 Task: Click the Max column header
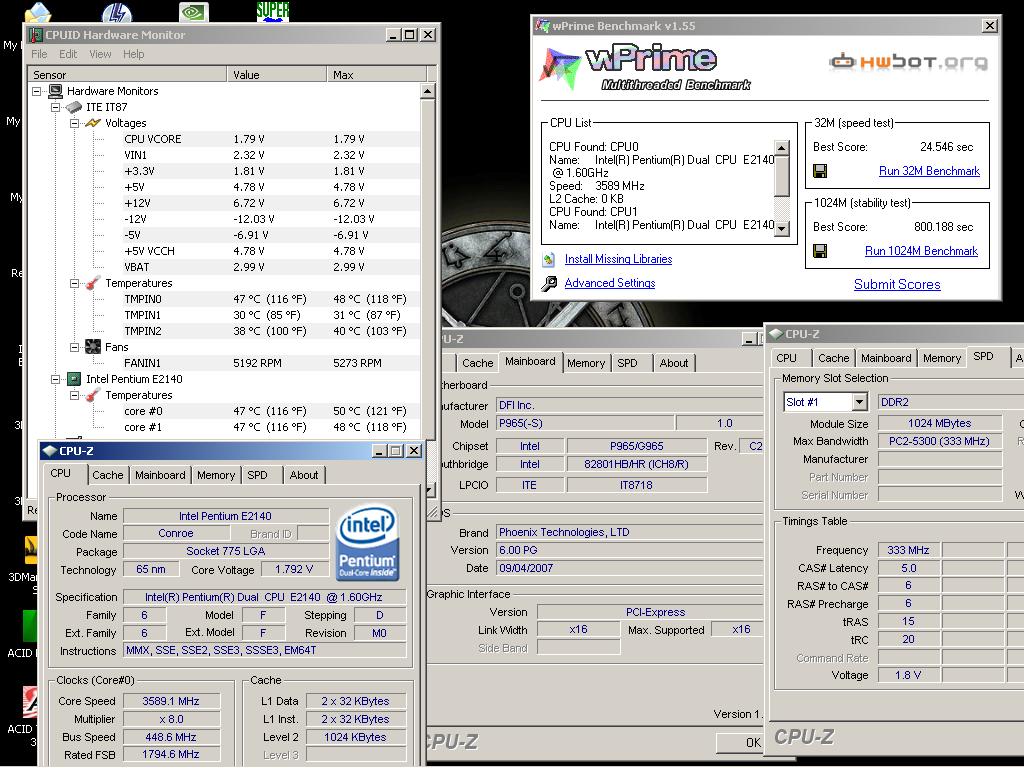click(376, 74)
